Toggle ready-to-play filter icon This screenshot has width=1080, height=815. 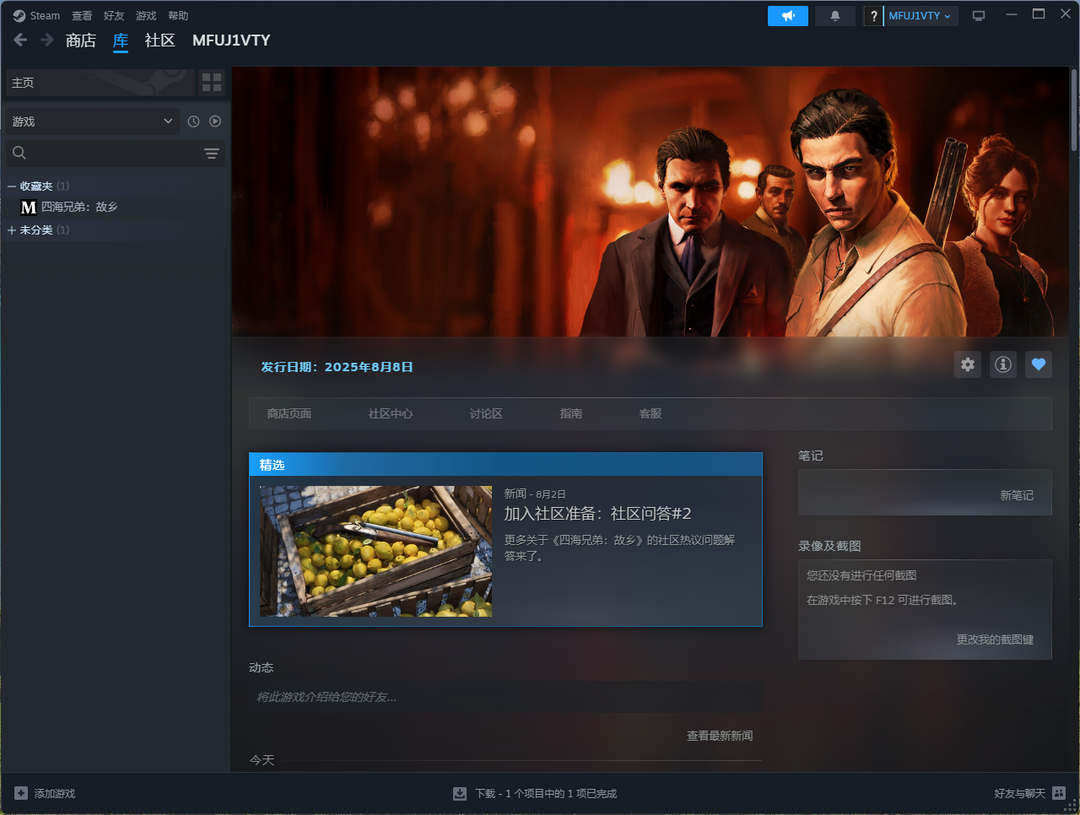tap(215, 121)
